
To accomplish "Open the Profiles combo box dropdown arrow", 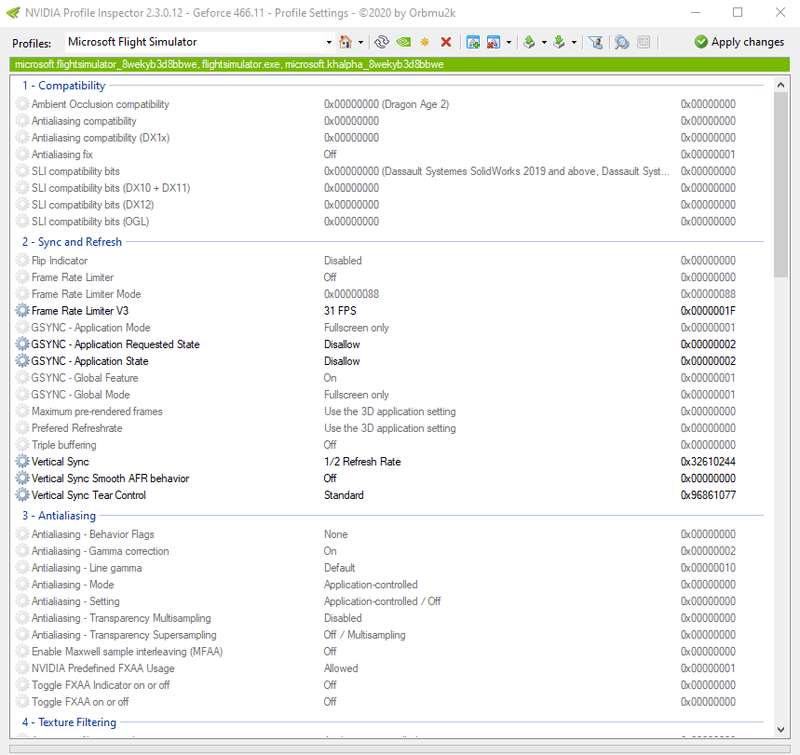I will click(329, 42).
